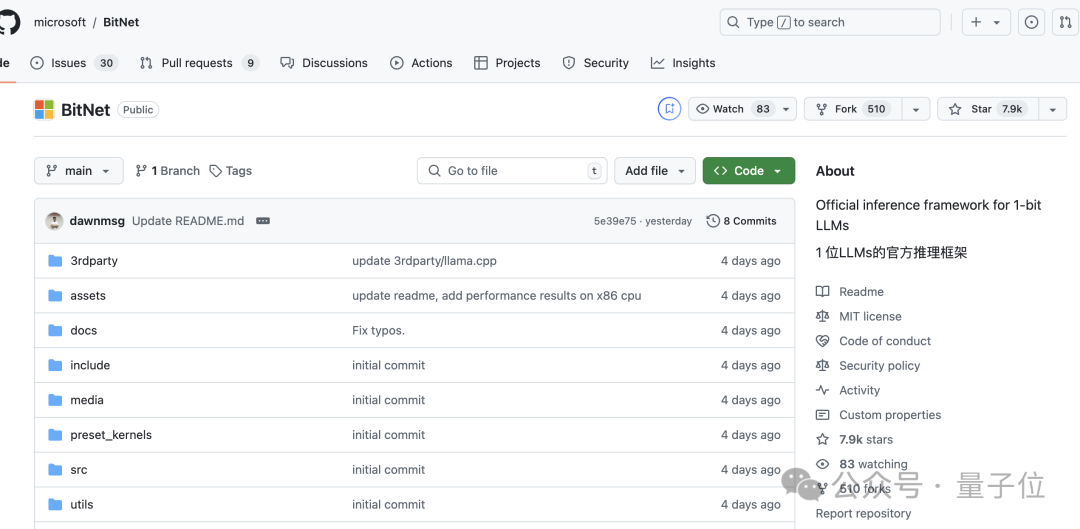Open the Star lists dropdown arrow

pyautogui.click(x=1052, y=109)
